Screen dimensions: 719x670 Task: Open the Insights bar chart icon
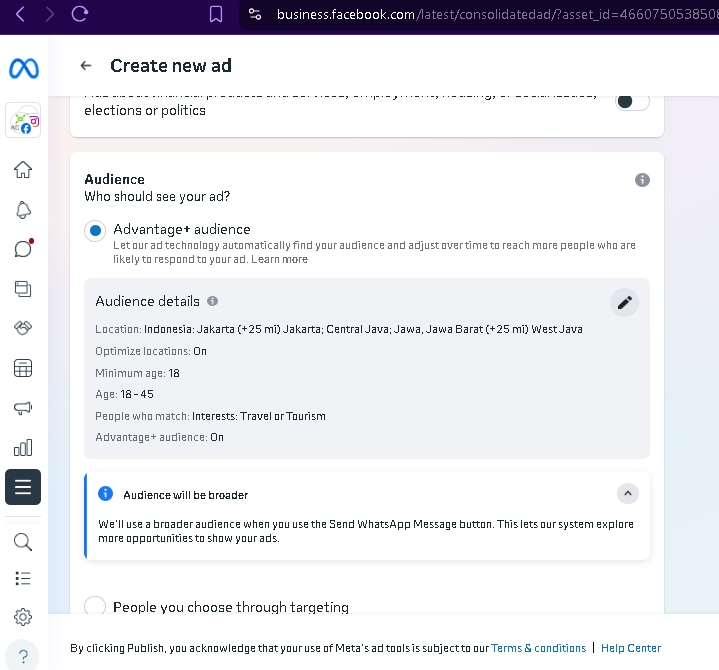click(x=23, y=447)
